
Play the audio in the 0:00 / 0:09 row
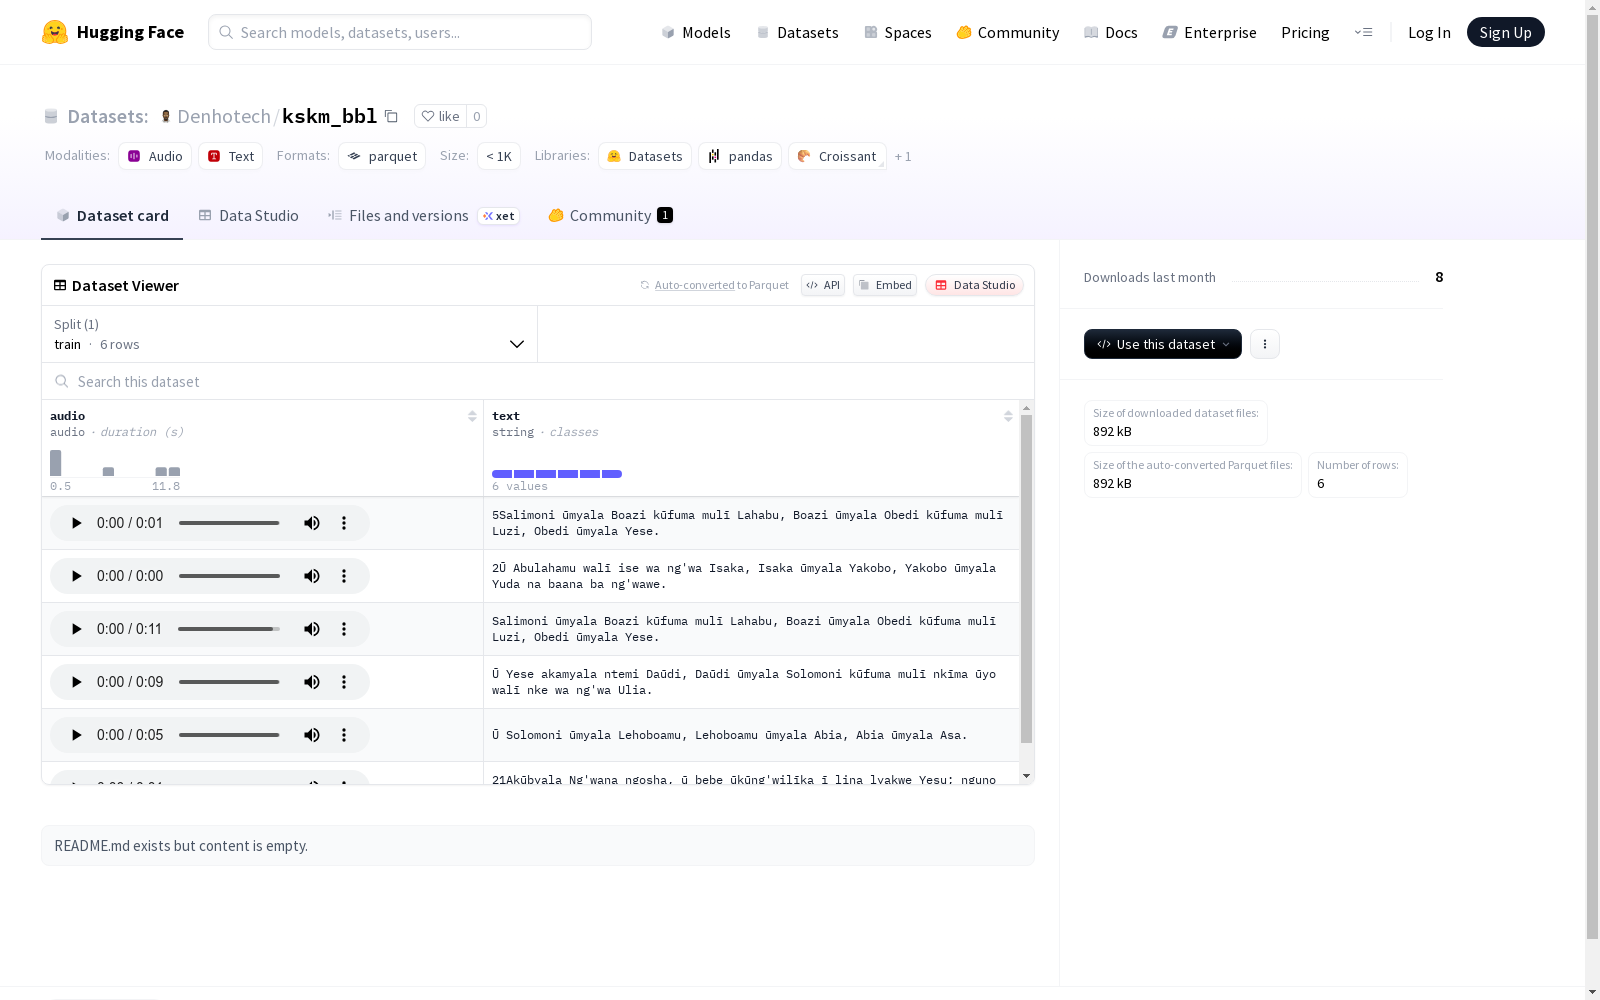tap(76, 682)
